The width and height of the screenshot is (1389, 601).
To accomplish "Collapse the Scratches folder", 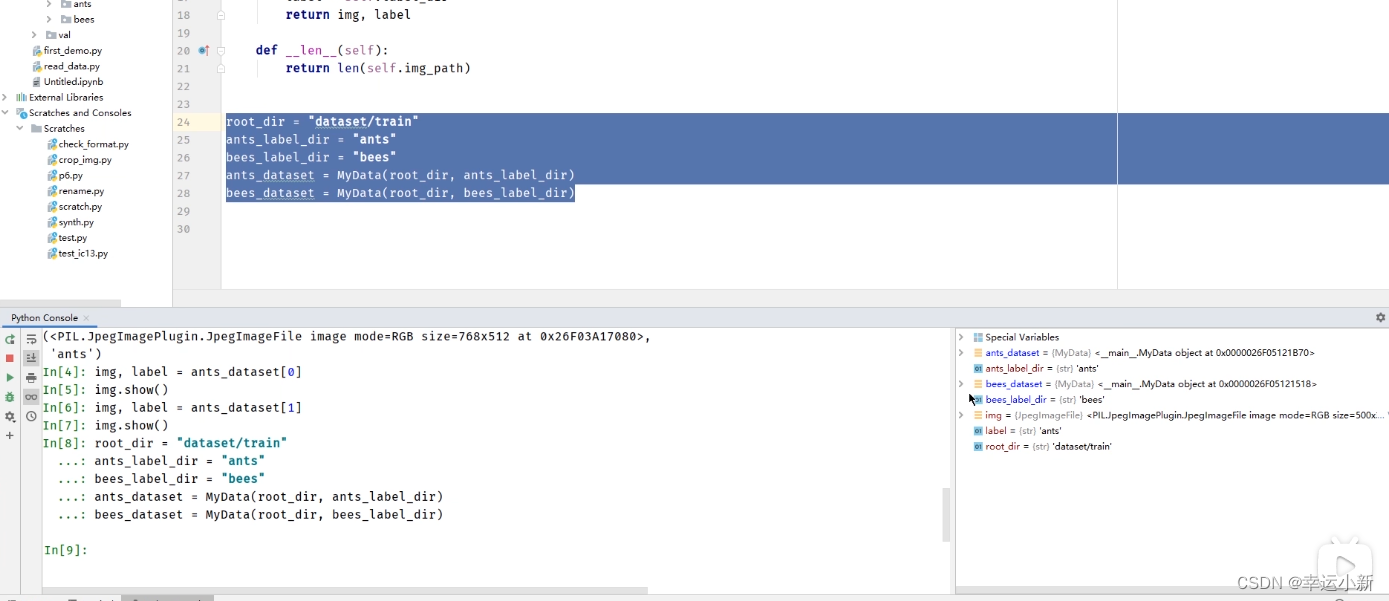I will pos(20,128).
